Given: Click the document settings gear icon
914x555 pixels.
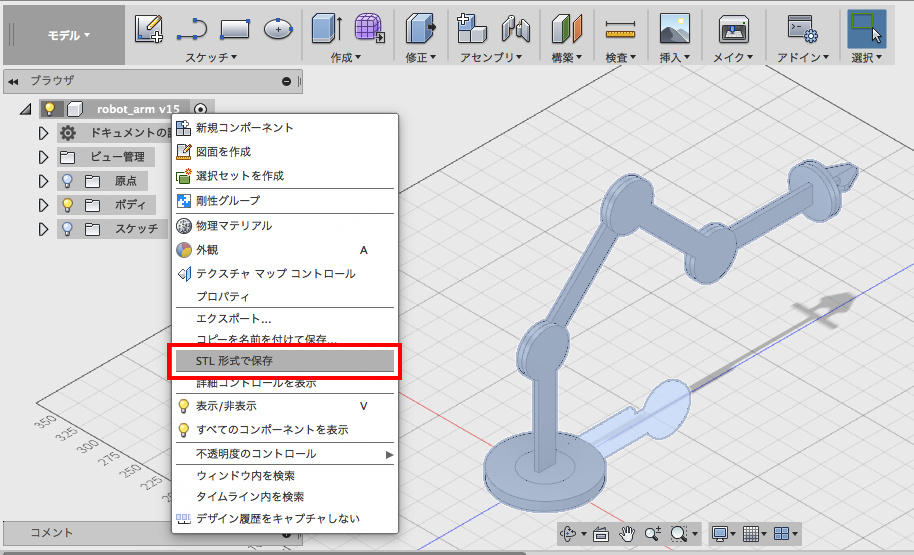Looking at the screenshot, I should [68, 133].
